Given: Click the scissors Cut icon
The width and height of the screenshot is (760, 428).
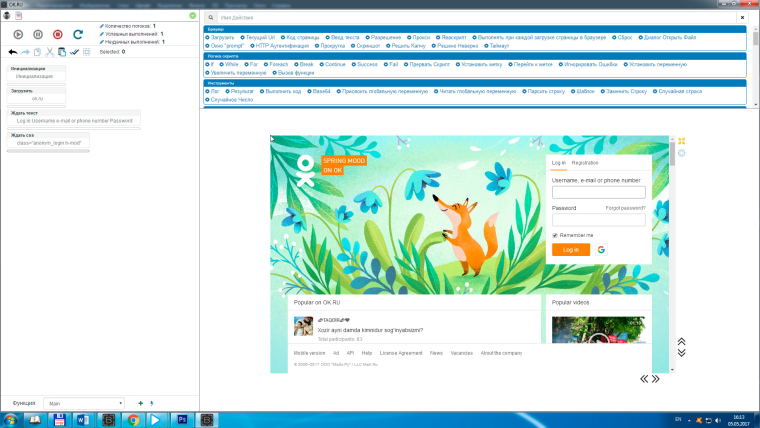Looking at the screenshot, I should [49, 52].
